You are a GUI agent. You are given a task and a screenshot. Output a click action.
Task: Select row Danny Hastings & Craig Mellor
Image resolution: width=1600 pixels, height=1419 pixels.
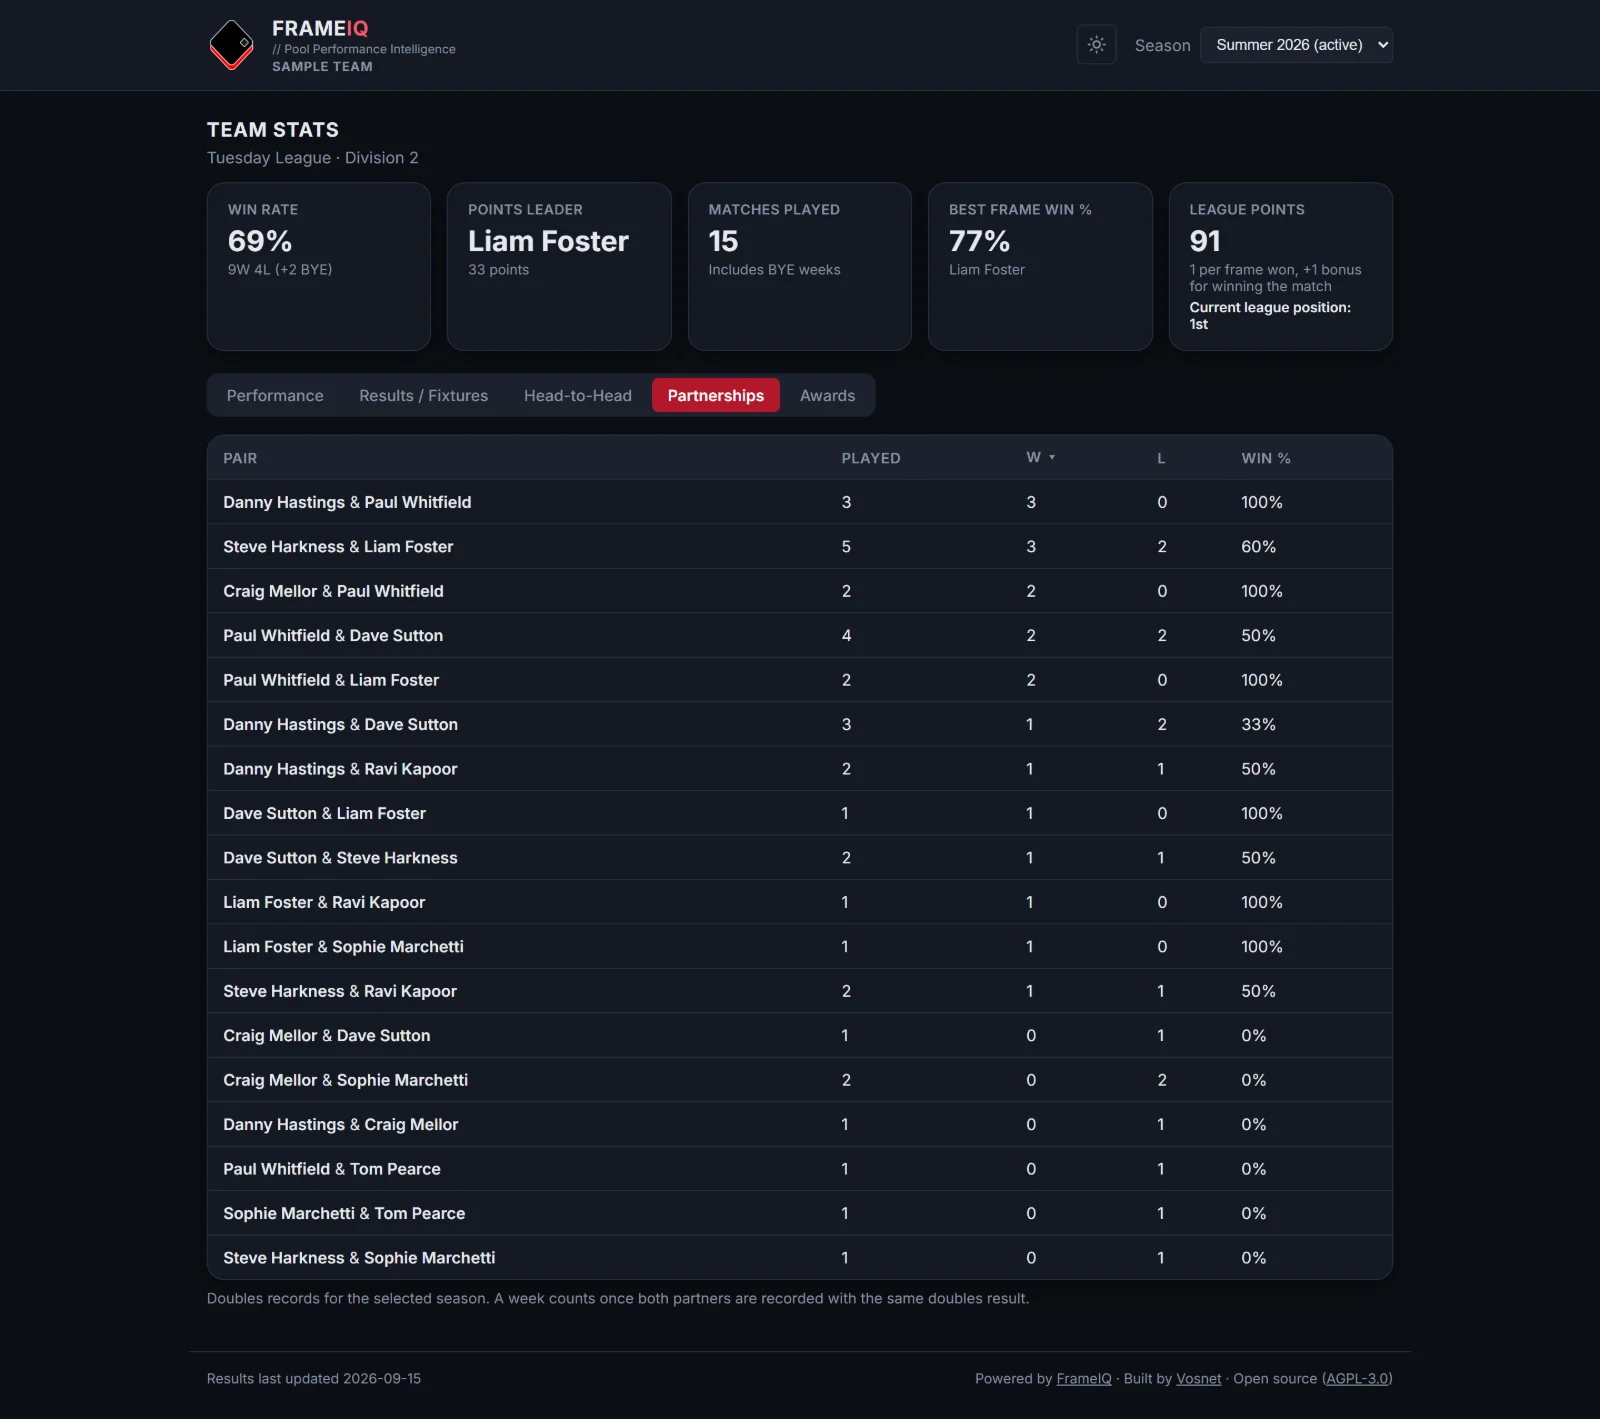[x=799, y=1124]
